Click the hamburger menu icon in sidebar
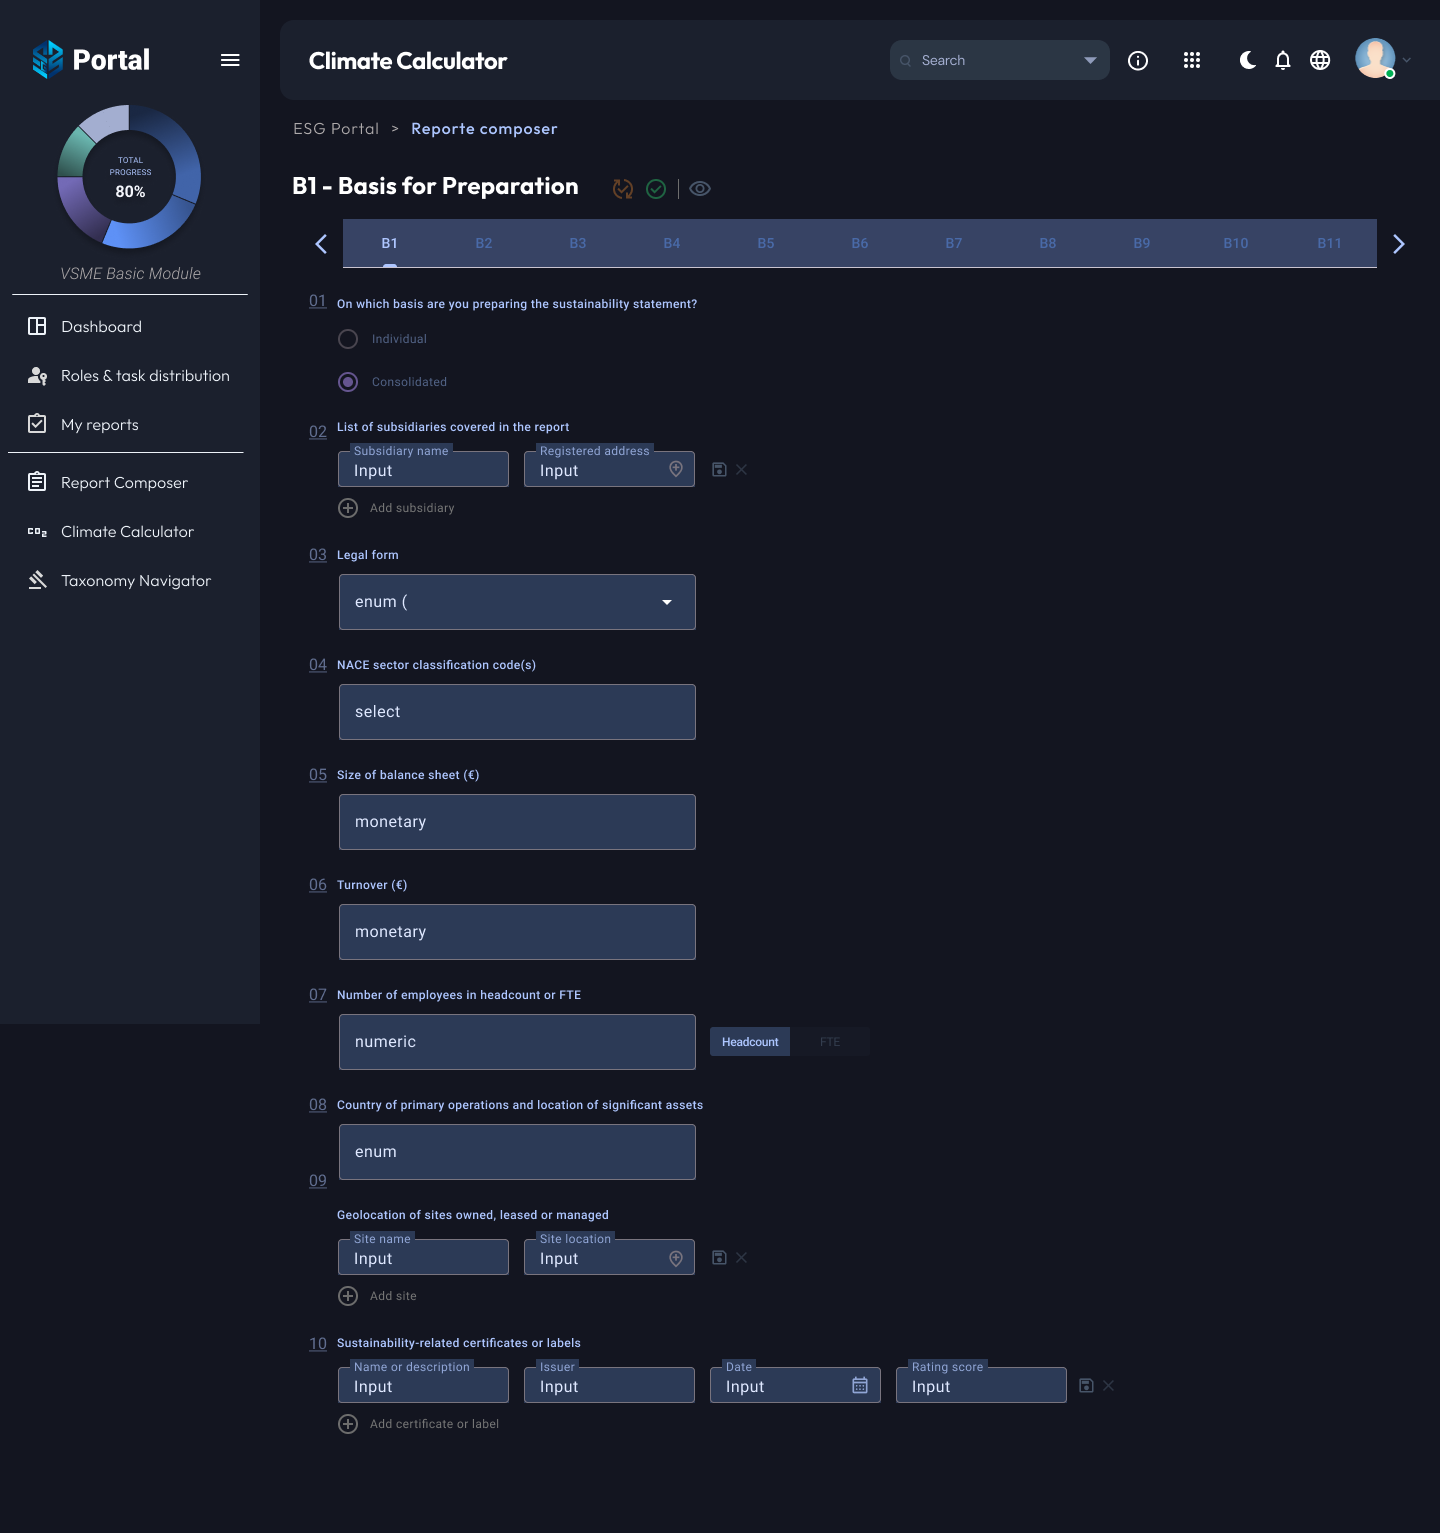 tap(230, 60)
